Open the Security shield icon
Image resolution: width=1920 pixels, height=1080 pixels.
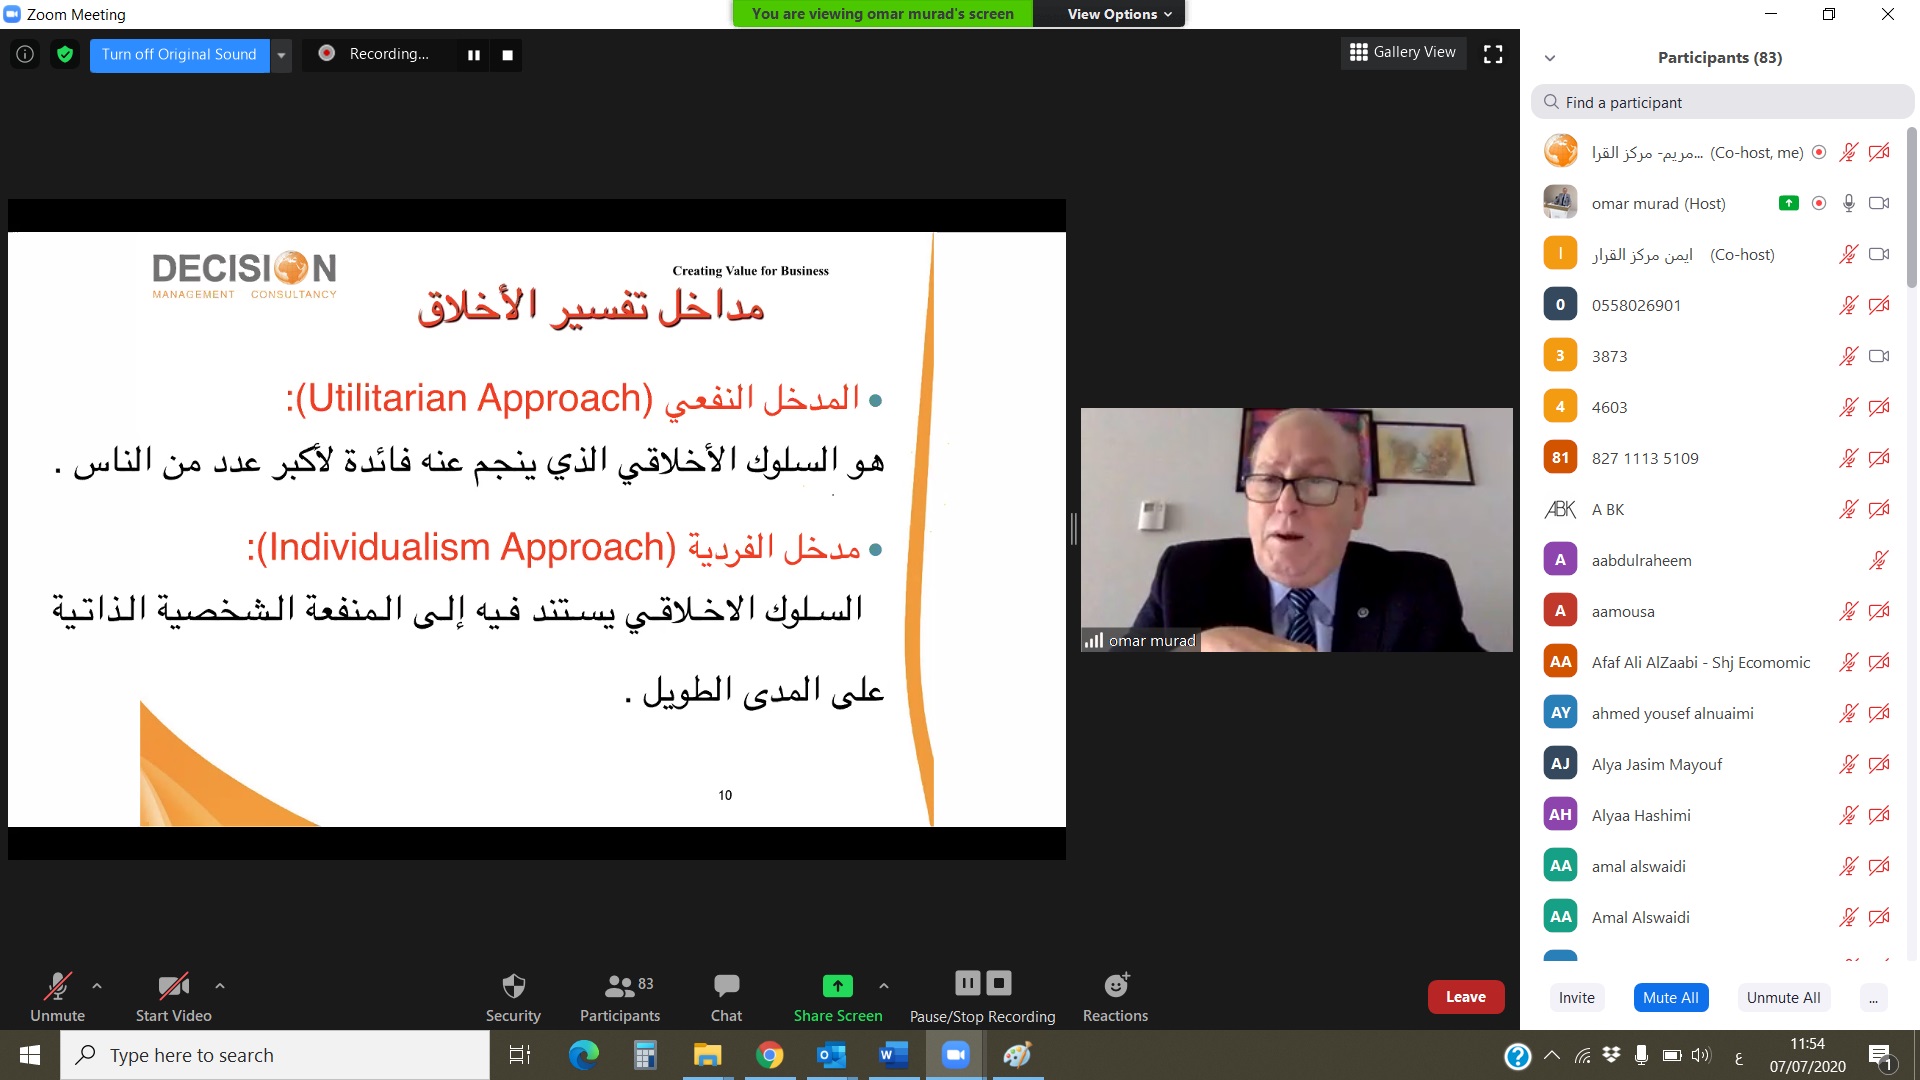(513, 986)
